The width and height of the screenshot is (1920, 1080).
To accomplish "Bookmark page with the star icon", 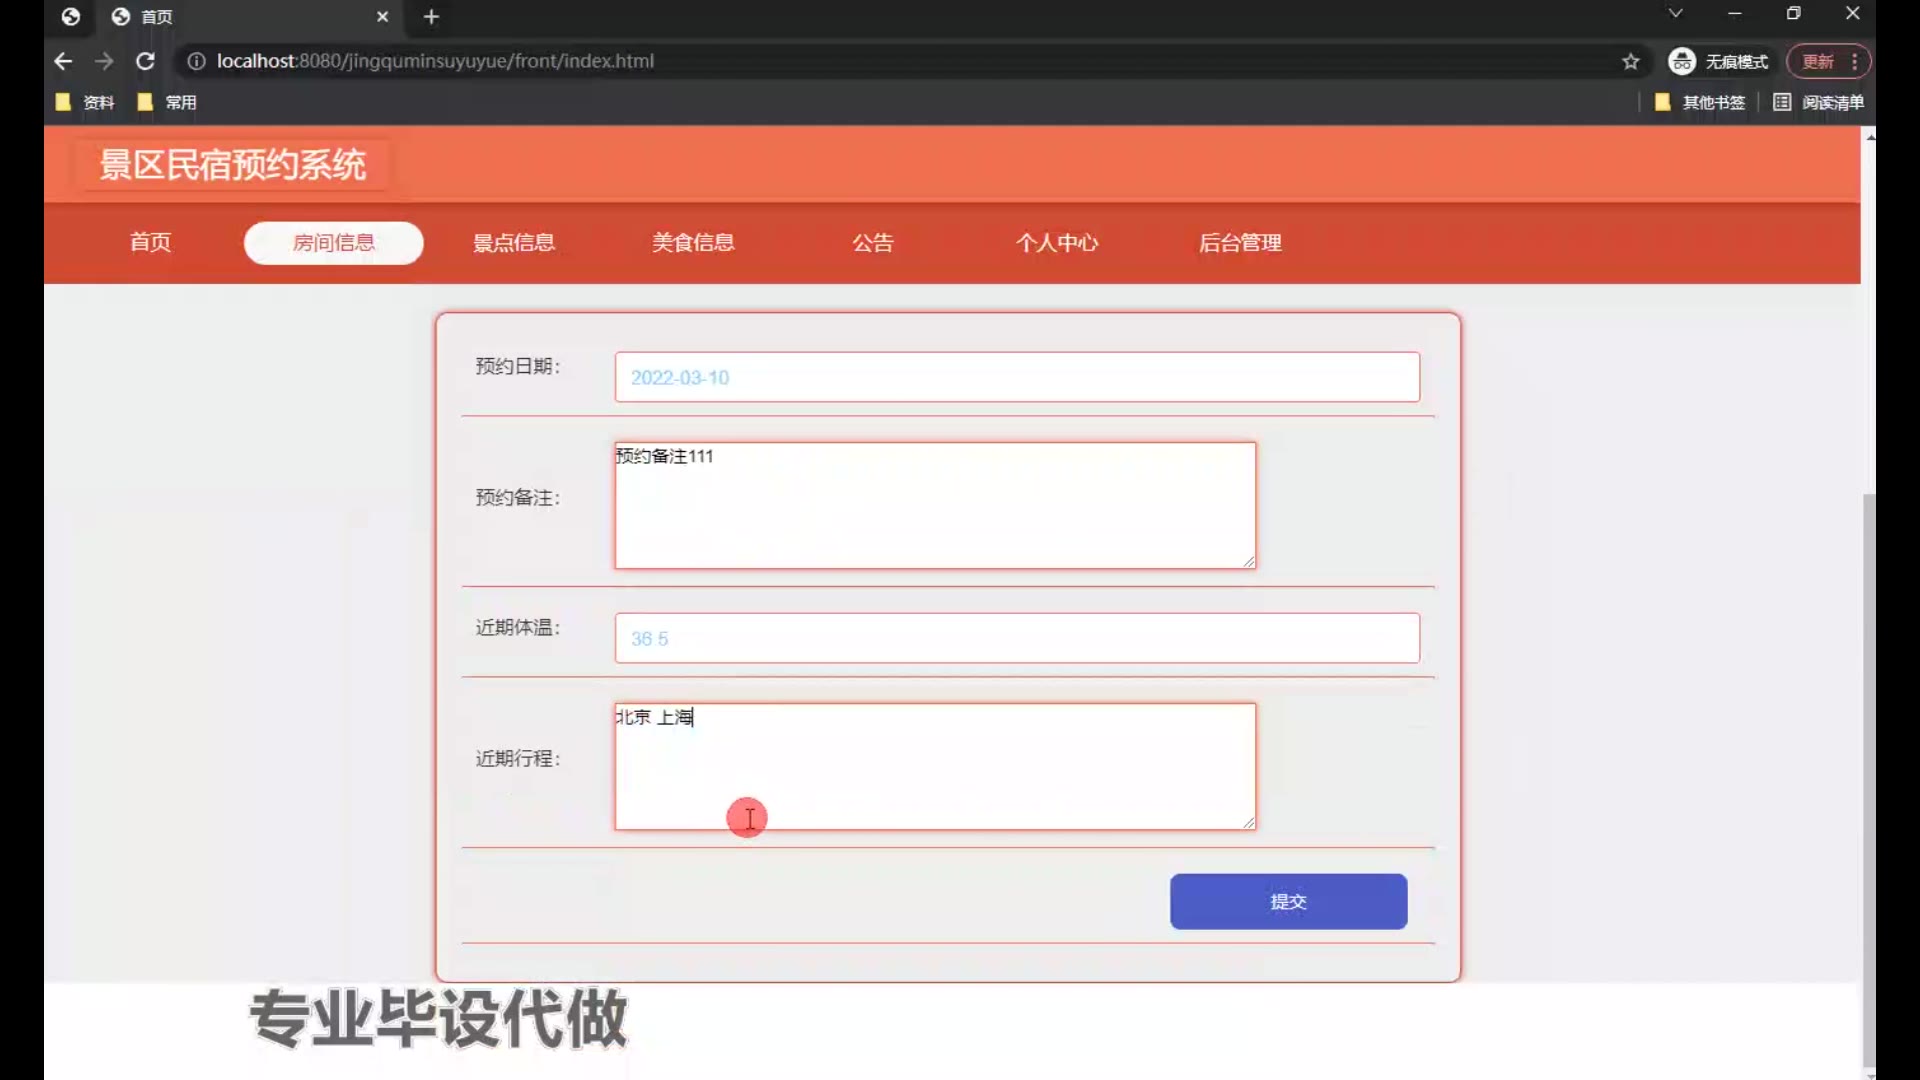I will point(1631,62).
